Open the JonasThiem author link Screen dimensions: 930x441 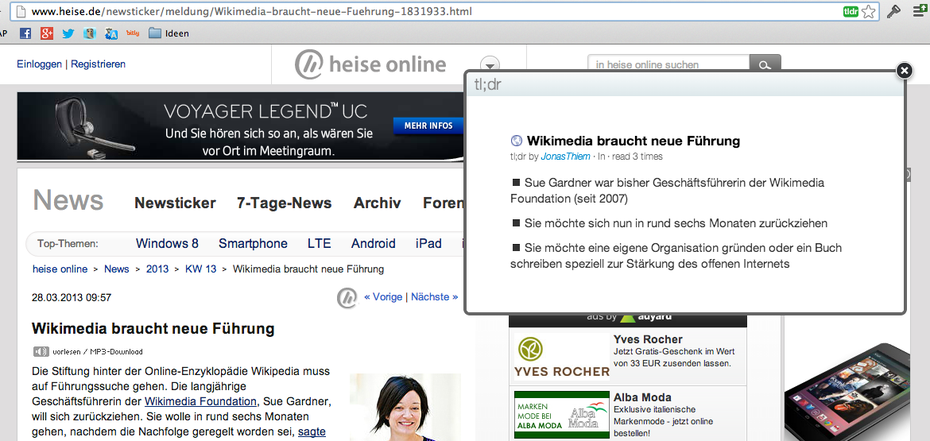tap(565, 156)
